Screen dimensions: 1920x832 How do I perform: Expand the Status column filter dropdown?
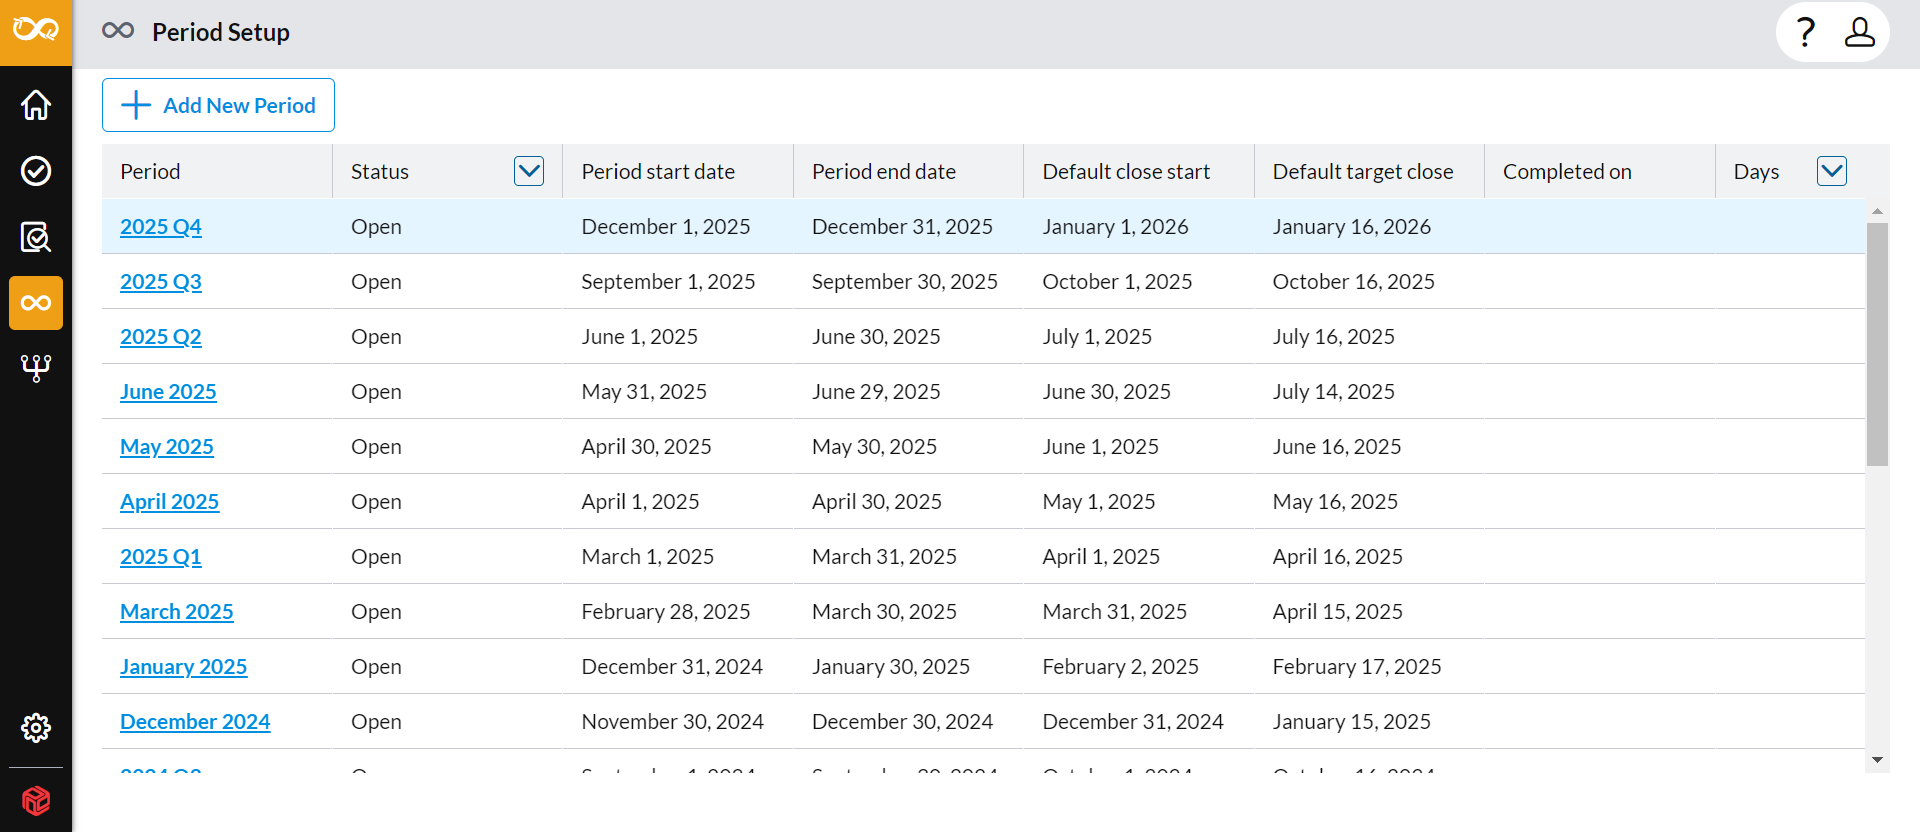[x=529, y=171]
